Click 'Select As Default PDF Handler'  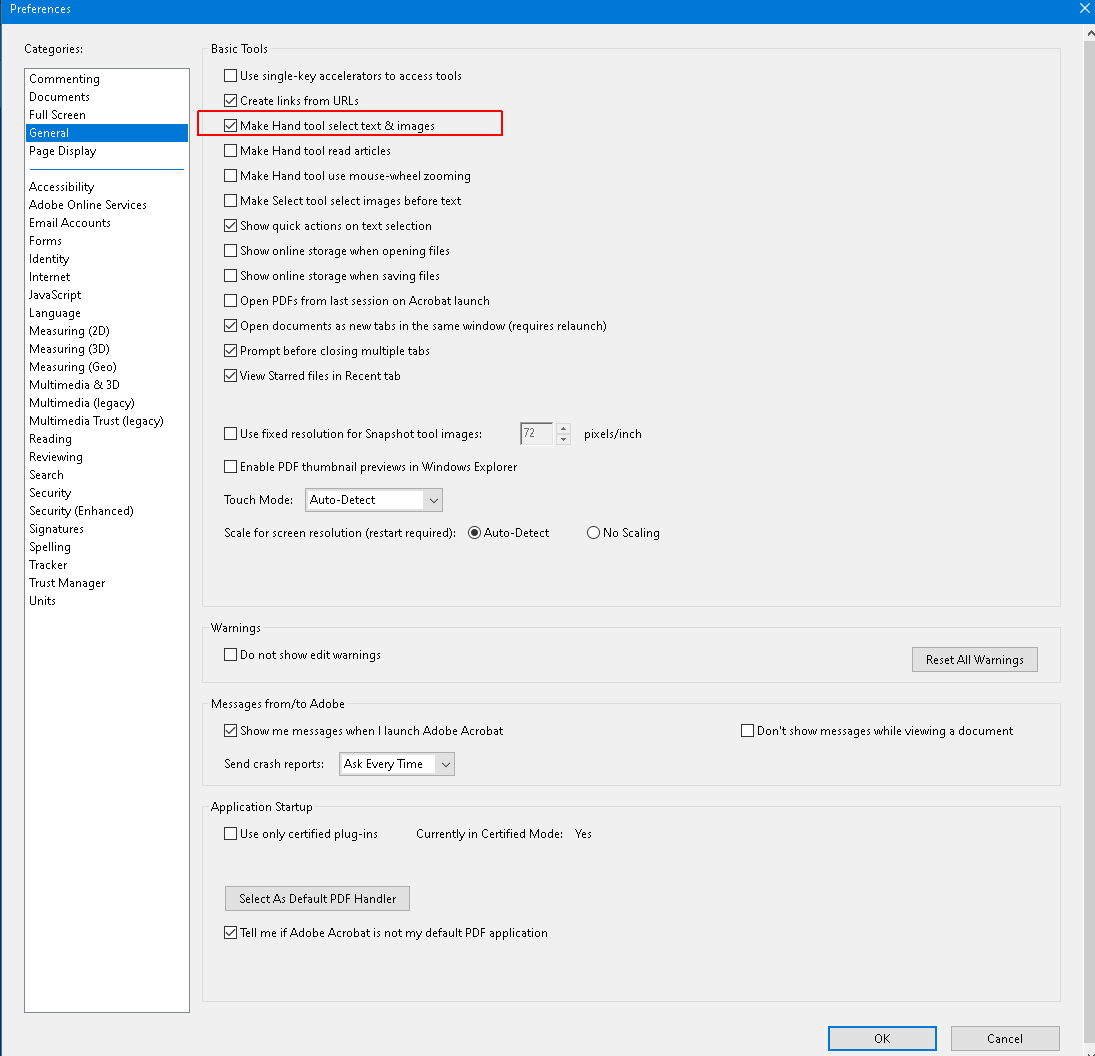[x=317, y=898]
